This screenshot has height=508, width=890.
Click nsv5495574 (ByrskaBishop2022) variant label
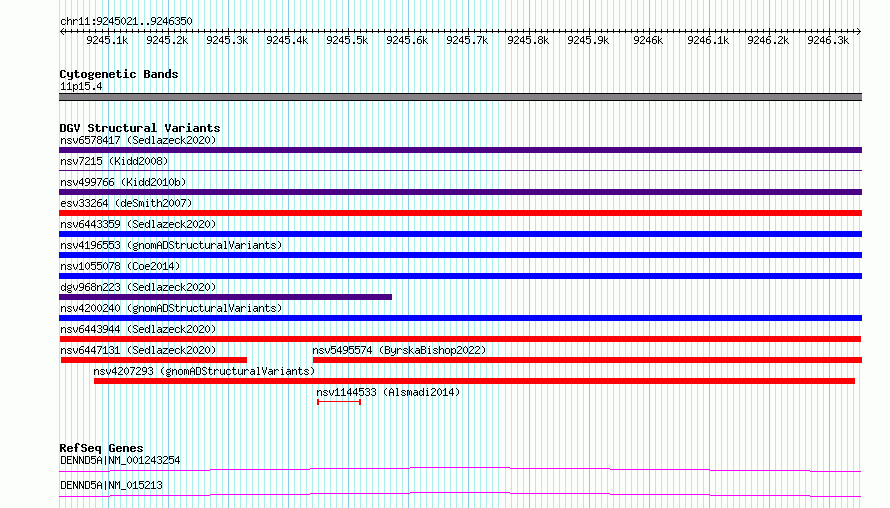[x=399, y=350]
